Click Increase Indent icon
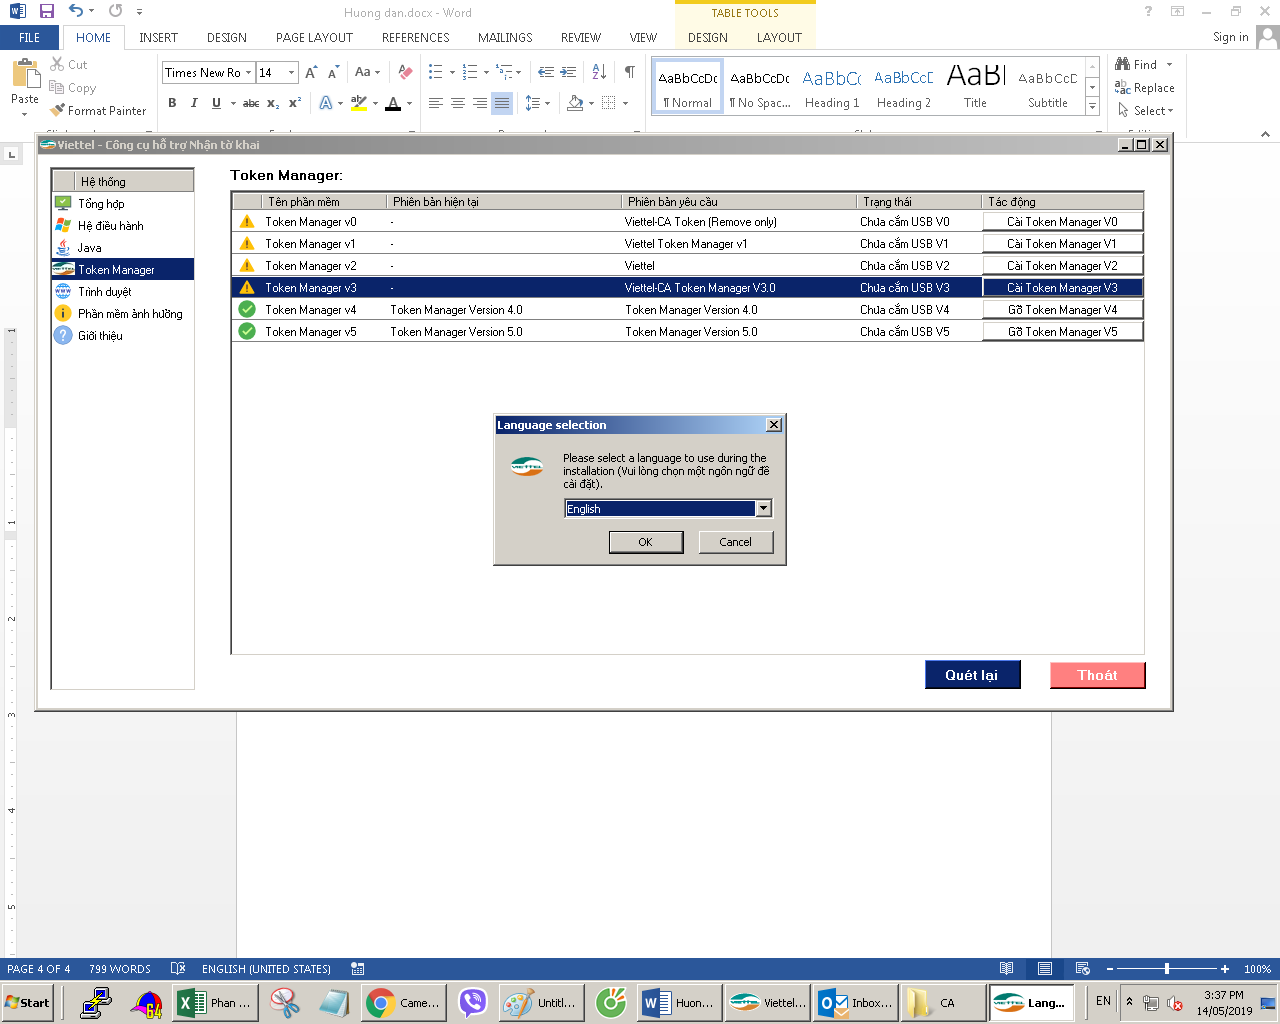Viewport: 1280px width, 1024px height. [568, 72]
